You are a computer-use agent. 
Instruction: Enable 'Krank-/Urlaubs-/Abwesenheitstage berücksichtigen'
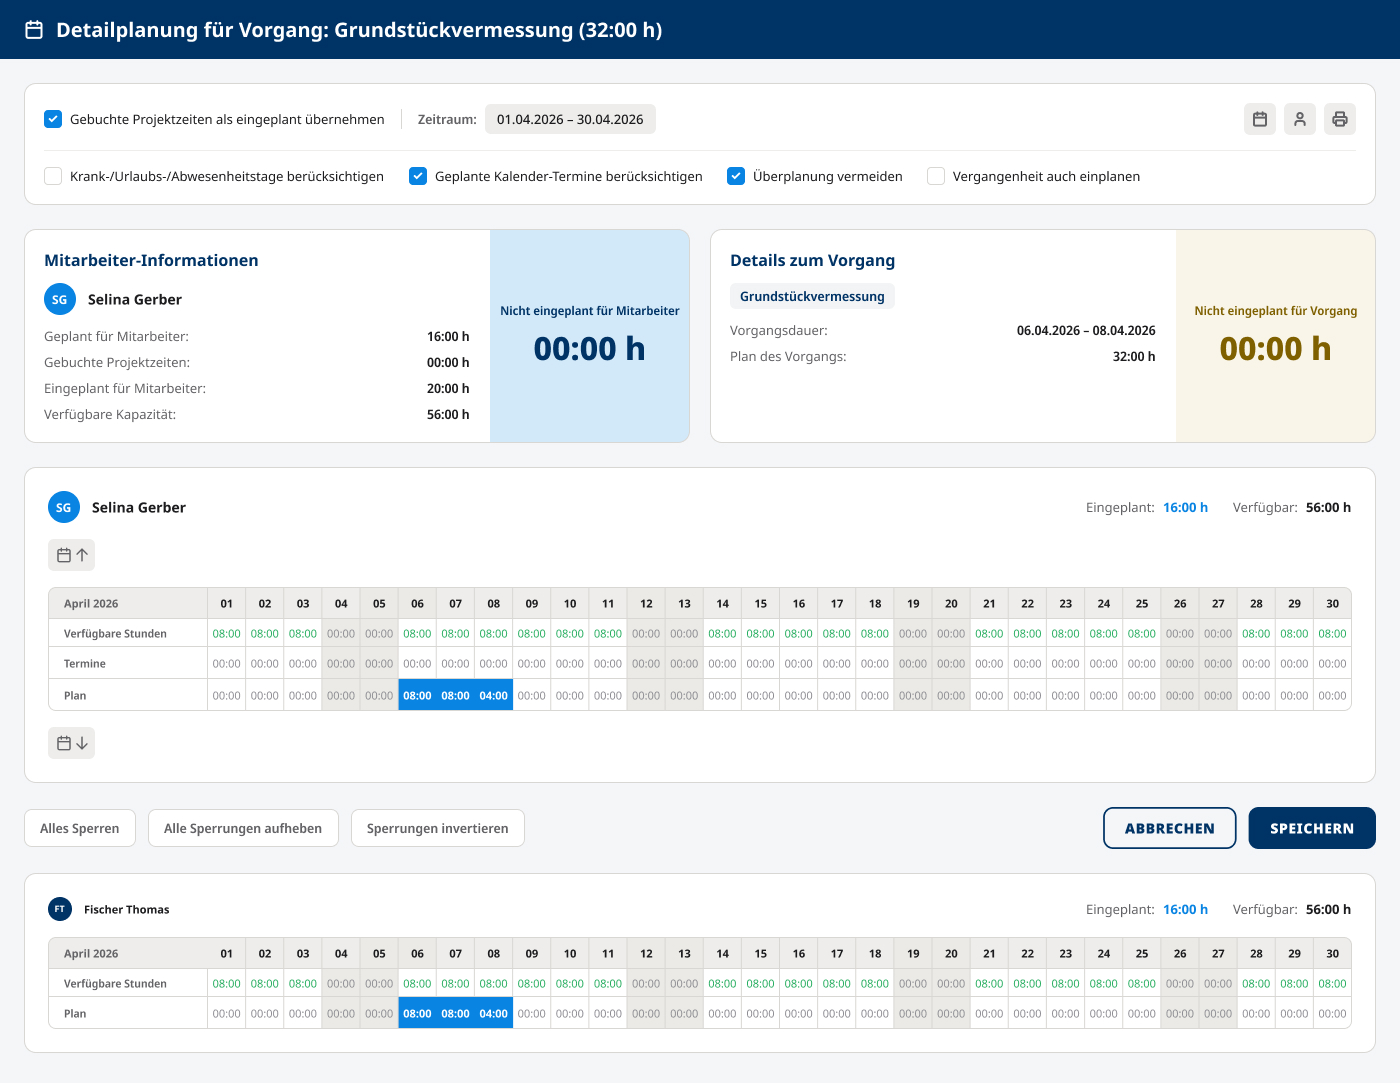53,176
